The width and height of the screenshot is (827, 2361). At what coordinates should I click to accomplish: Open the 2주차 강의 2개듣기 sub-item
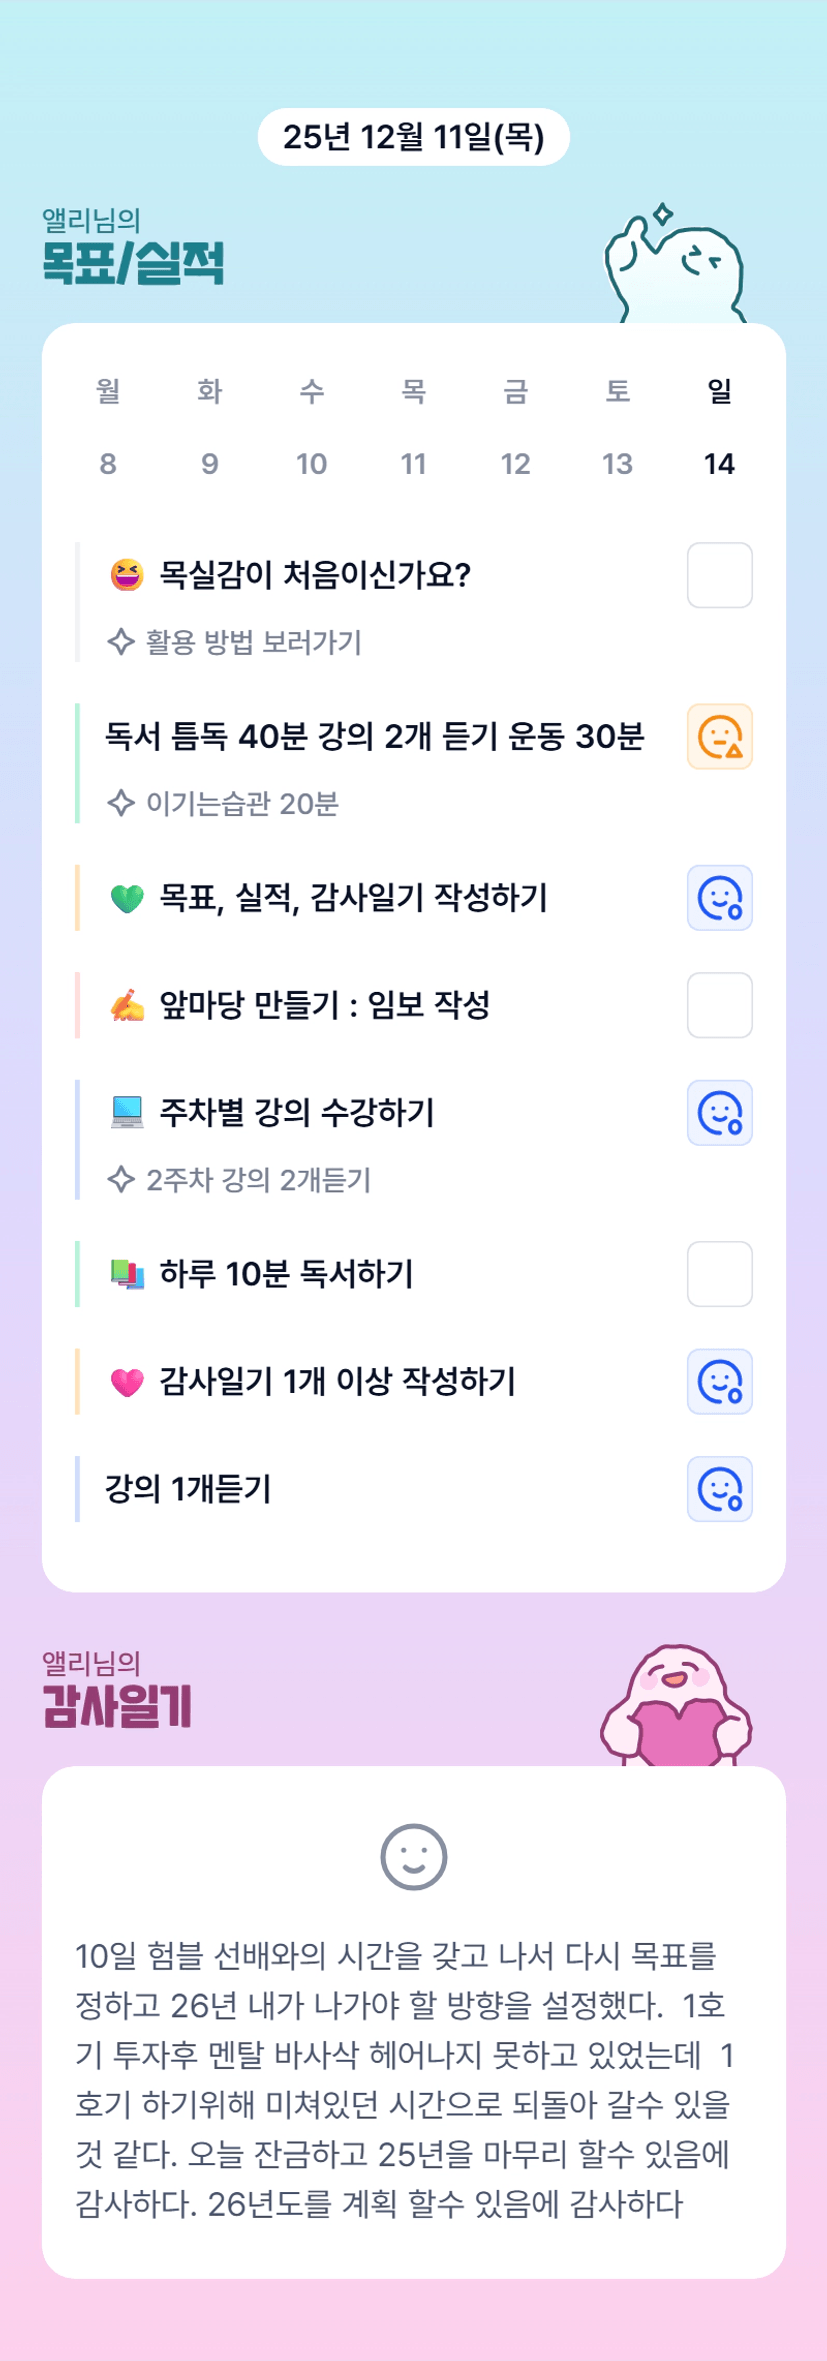[x=258, y=1180]
